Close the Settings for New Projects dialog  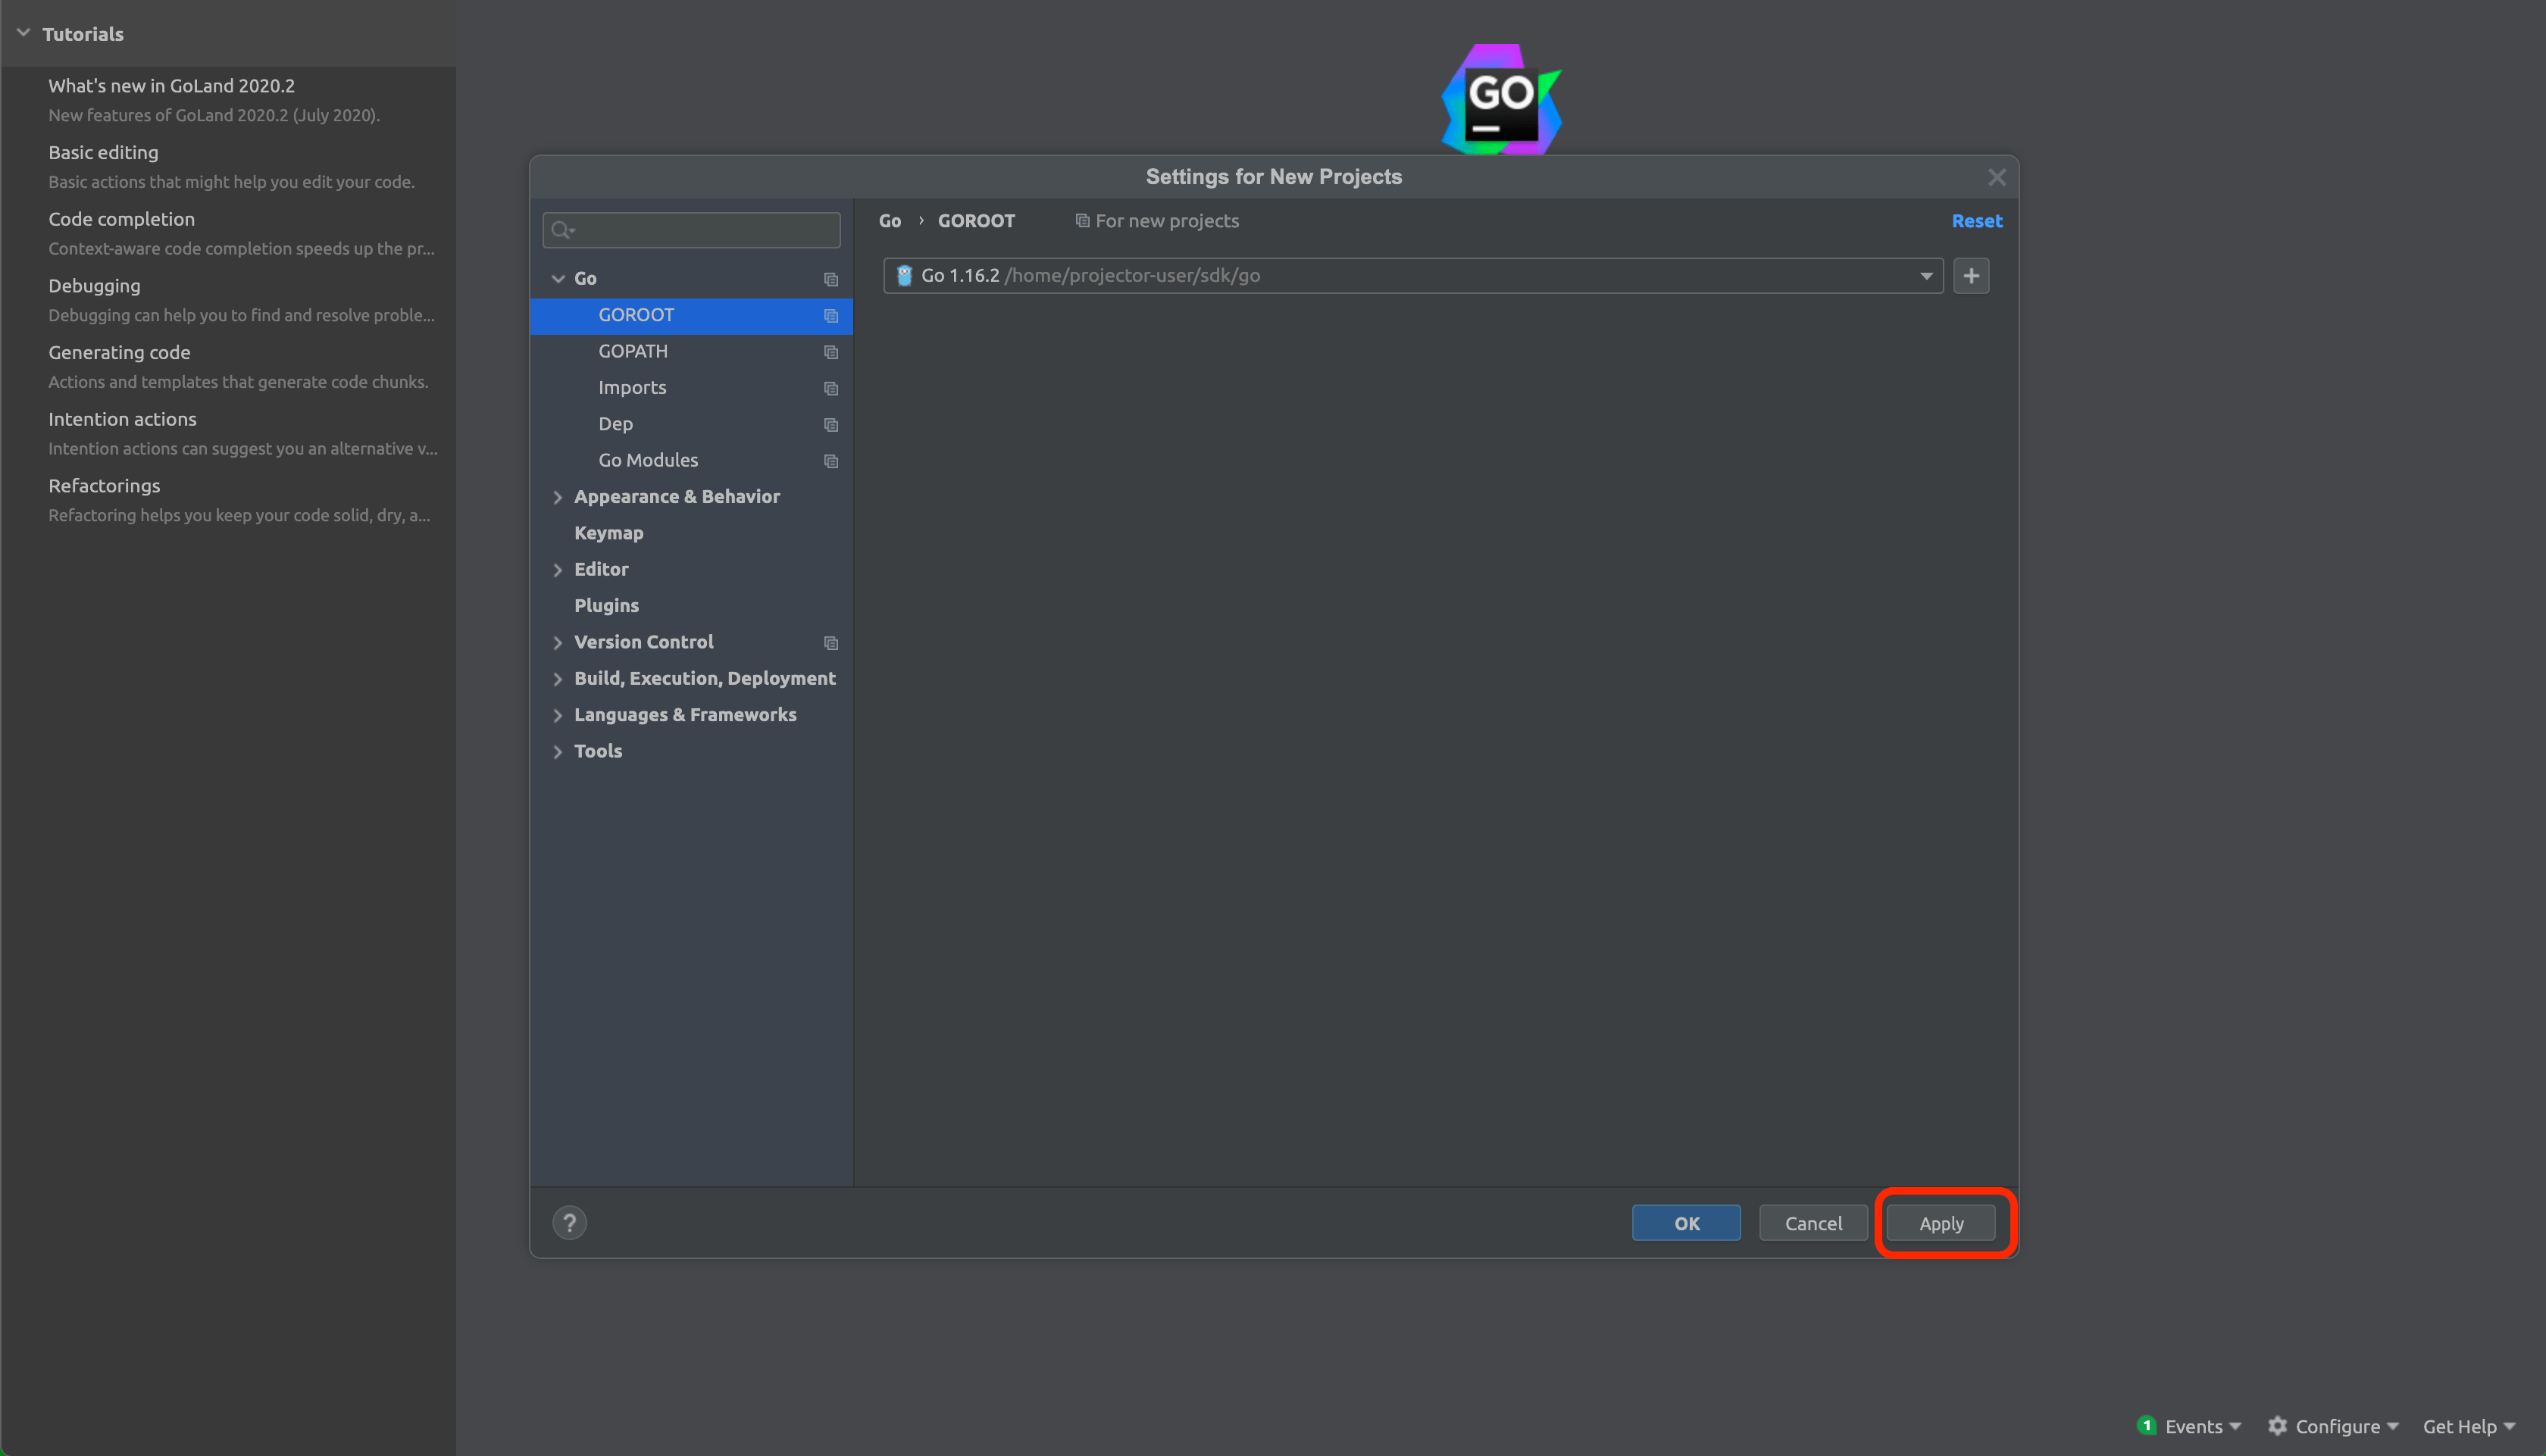coord(1997,177)
